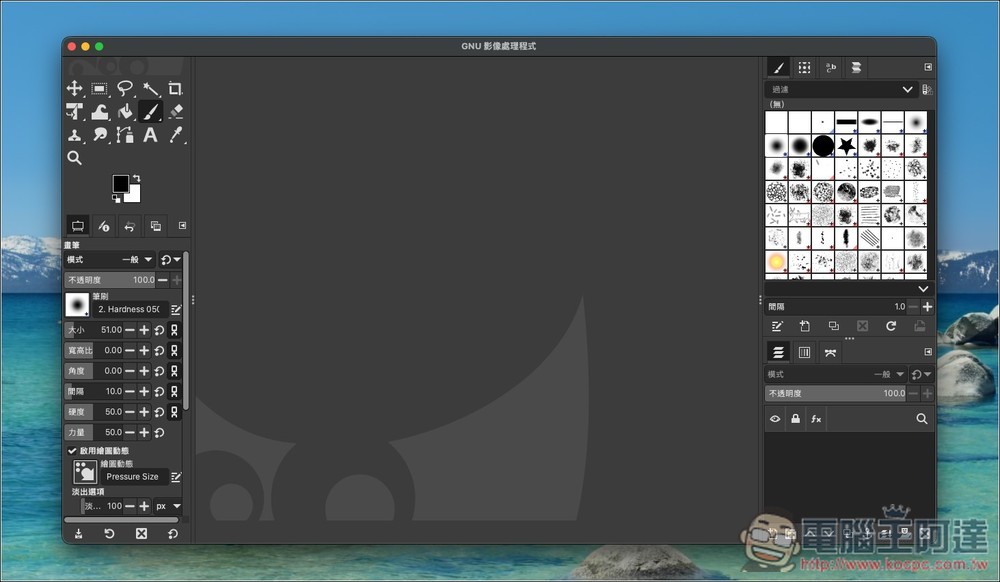Select the Eraser tool
The image size is (1000, 582).
point(175,112)
